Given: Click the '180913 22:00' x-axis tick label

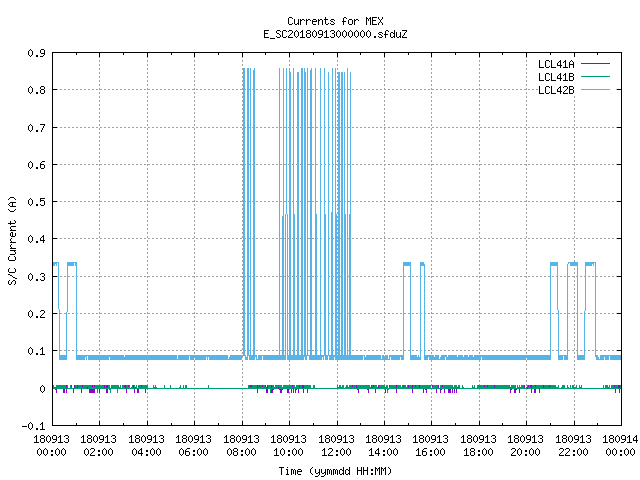Looking at the screenshot, I should [x=573, y=446].
